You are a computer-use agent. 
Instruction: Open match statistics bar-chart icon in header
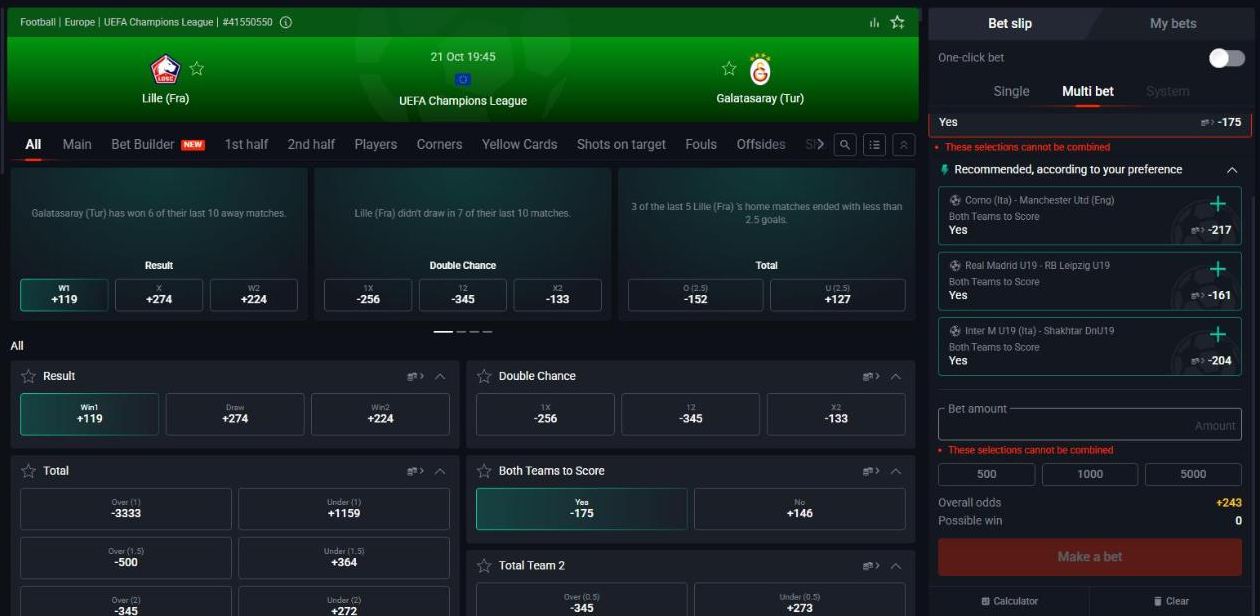click(875, 22)
